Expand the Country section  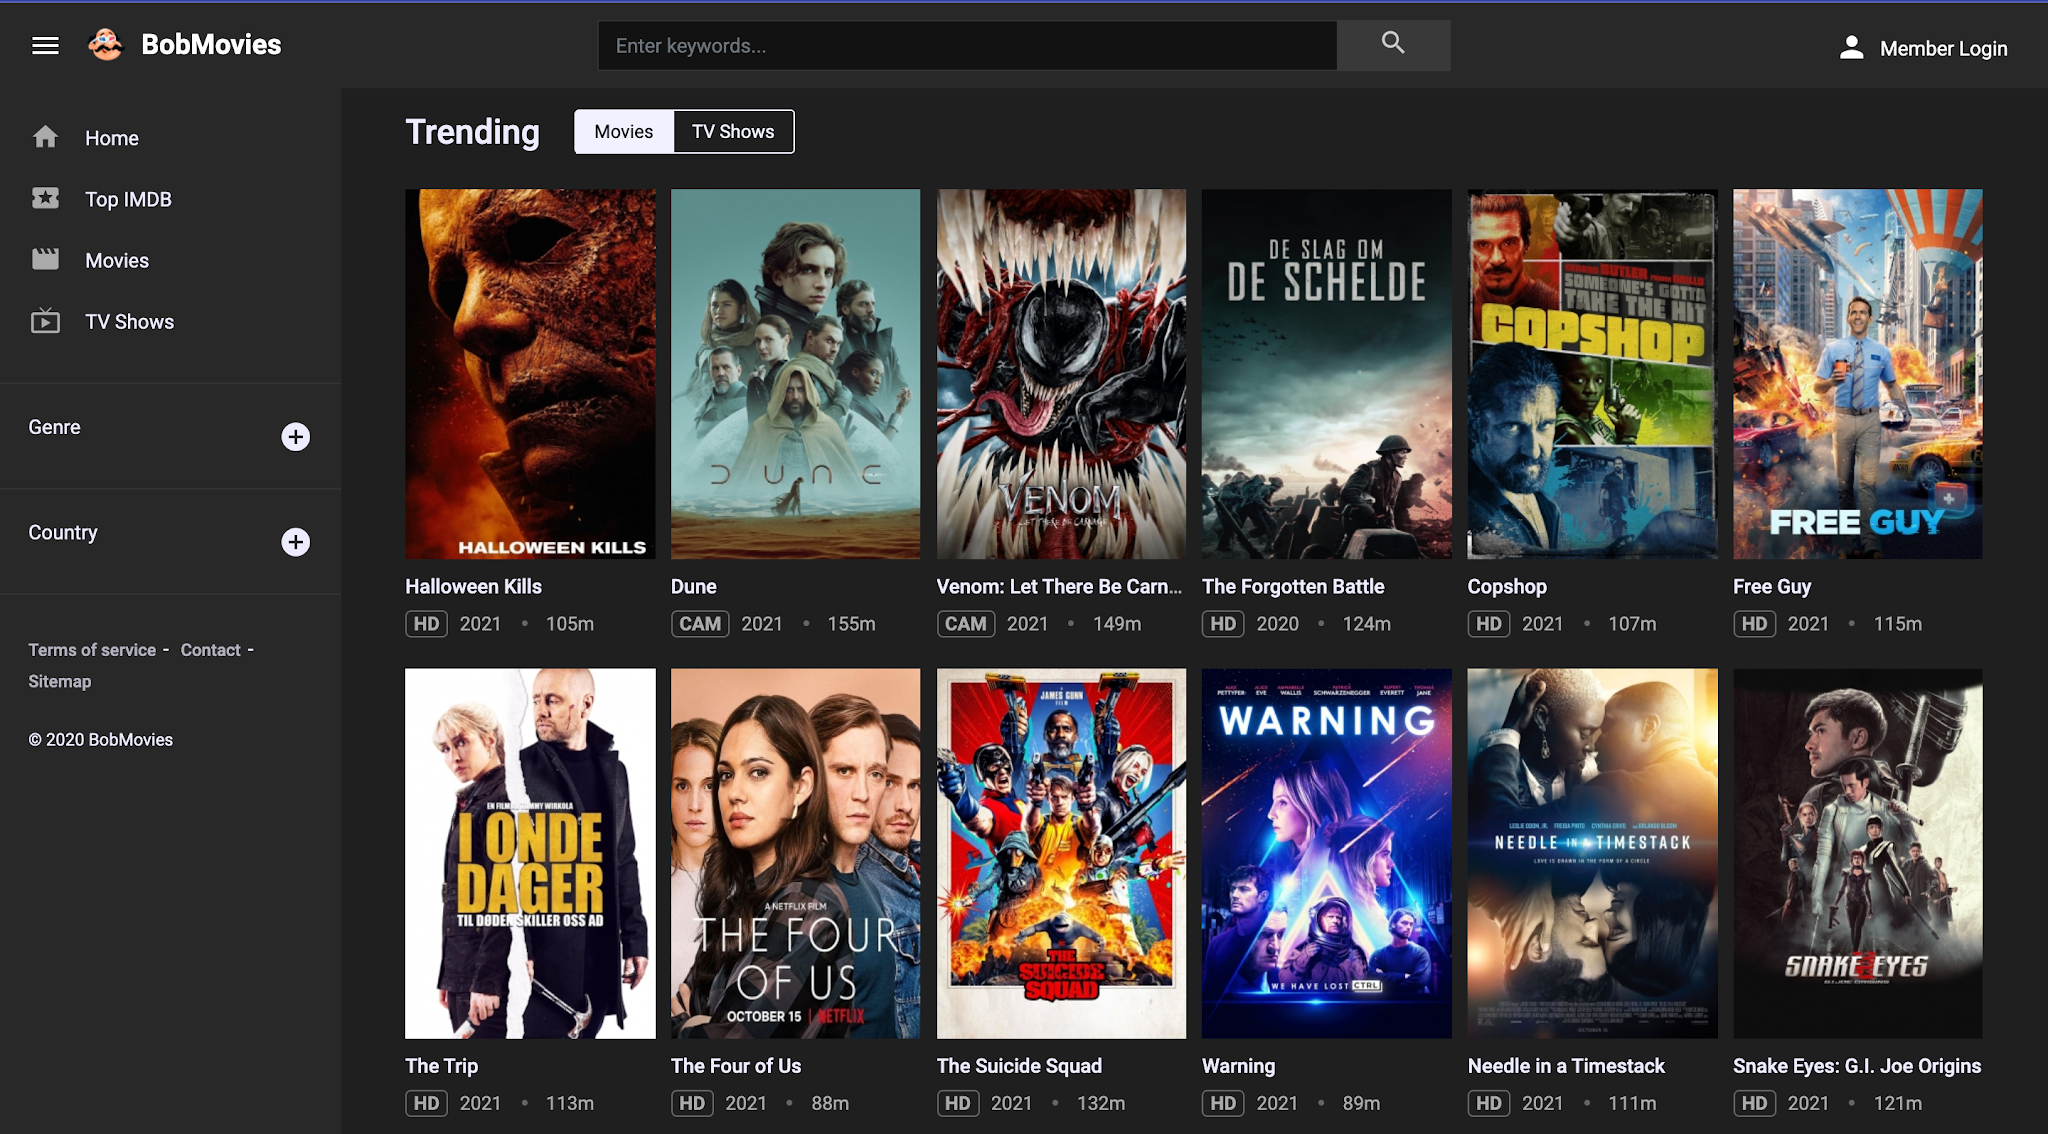point(295,542)
